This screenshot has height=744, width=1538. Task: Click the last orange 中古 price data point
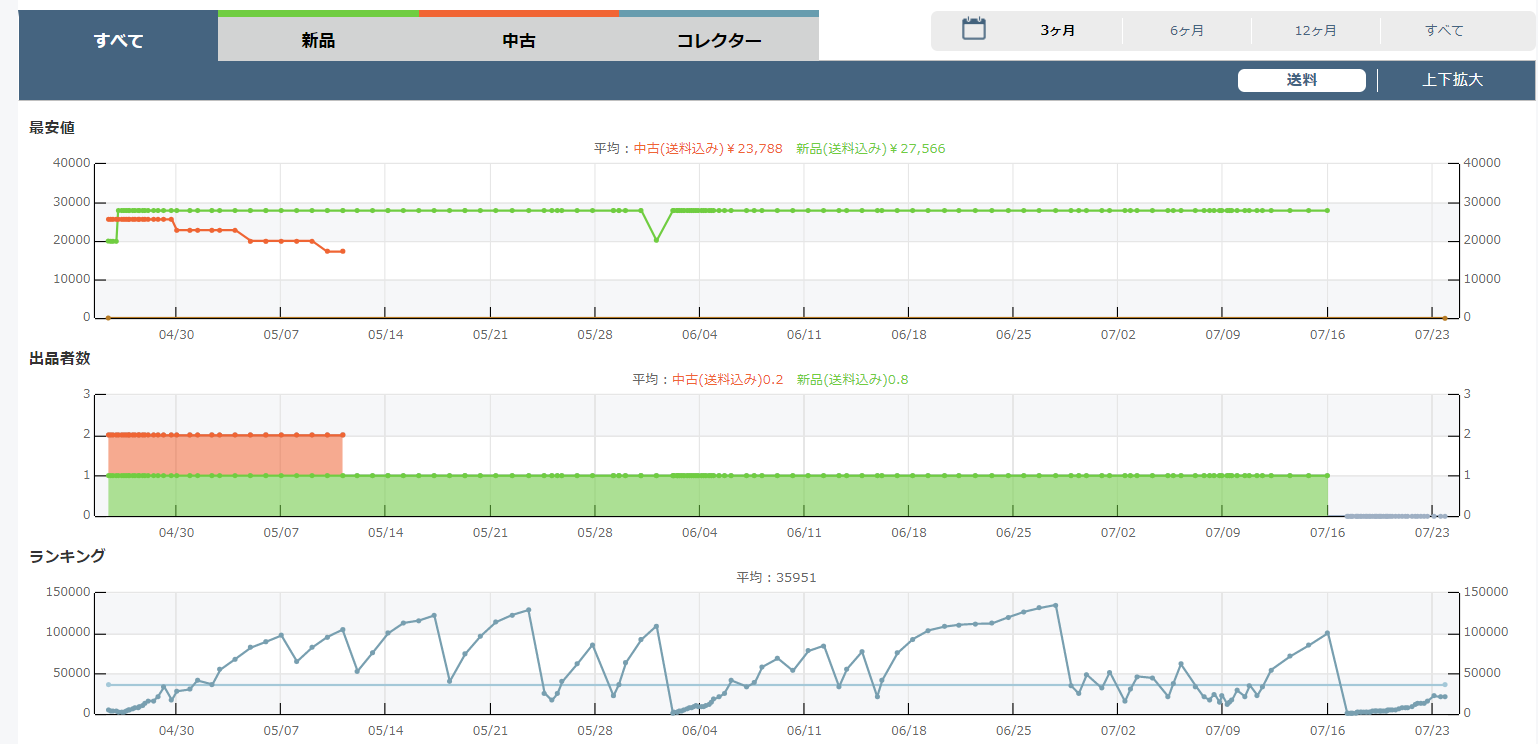tap(342, 251)
